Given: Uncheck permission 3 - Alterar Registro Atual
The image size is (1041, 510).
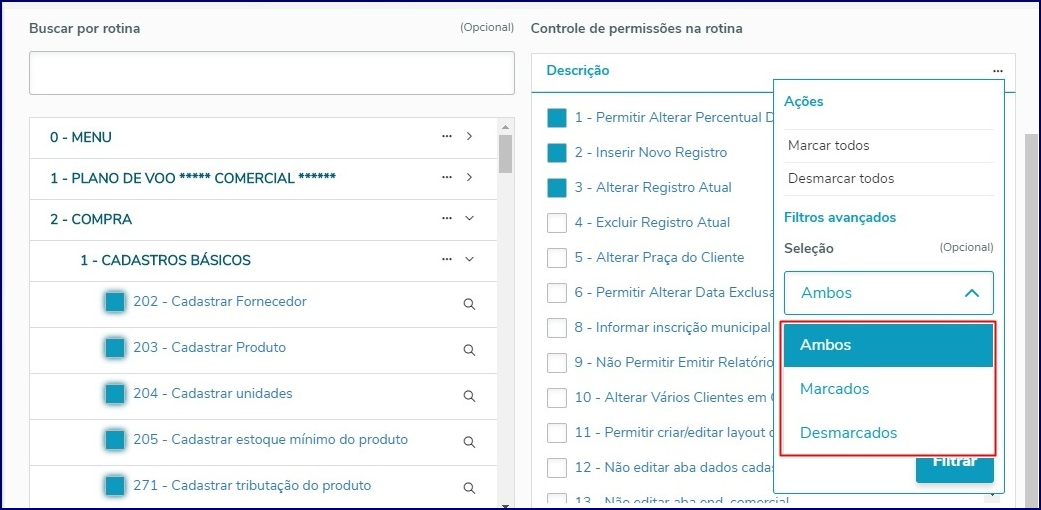Looking at the screenshot, I should click(556, 188).
